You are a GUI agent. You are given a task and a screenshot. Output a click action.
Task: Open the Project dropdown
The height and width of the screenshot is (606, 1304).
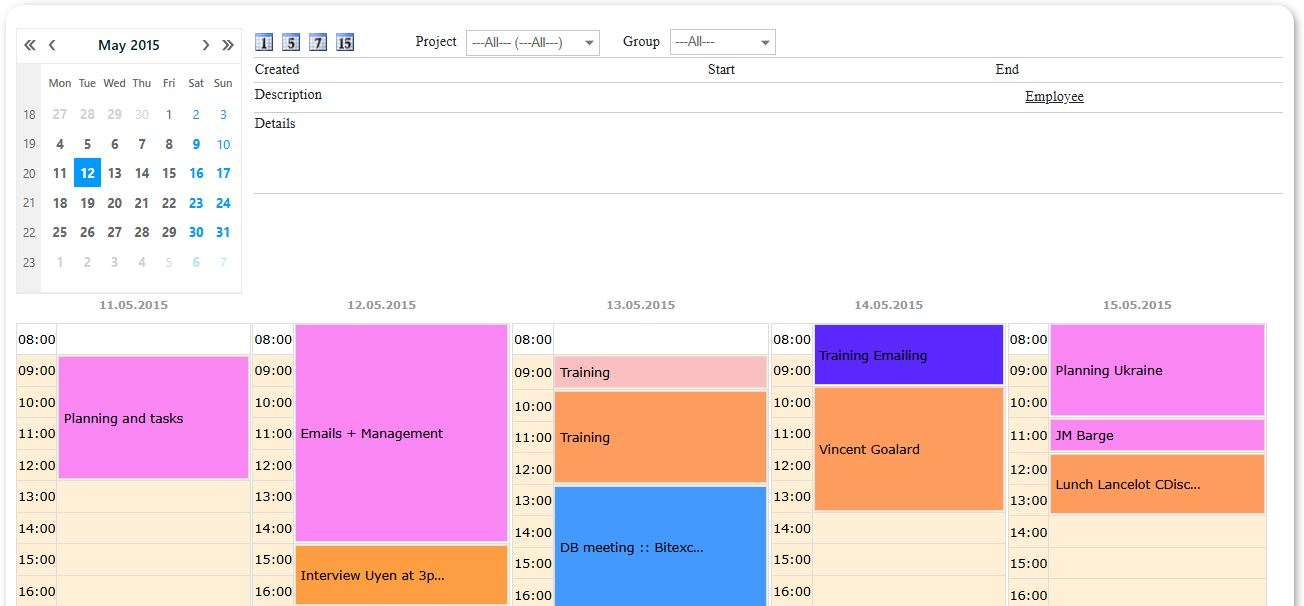point(533,43)
